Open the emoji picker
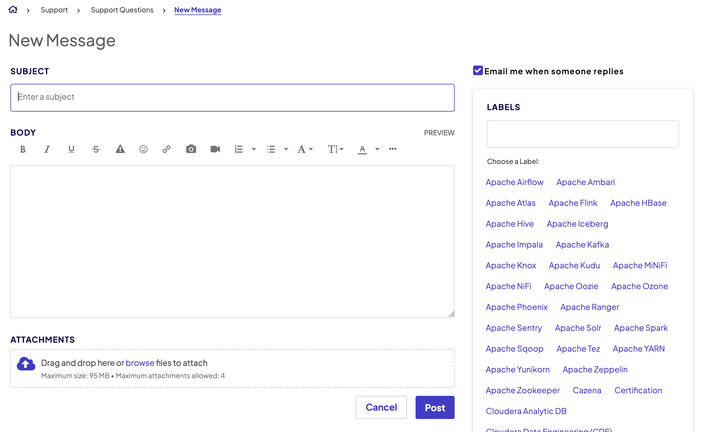 (143, 149)
